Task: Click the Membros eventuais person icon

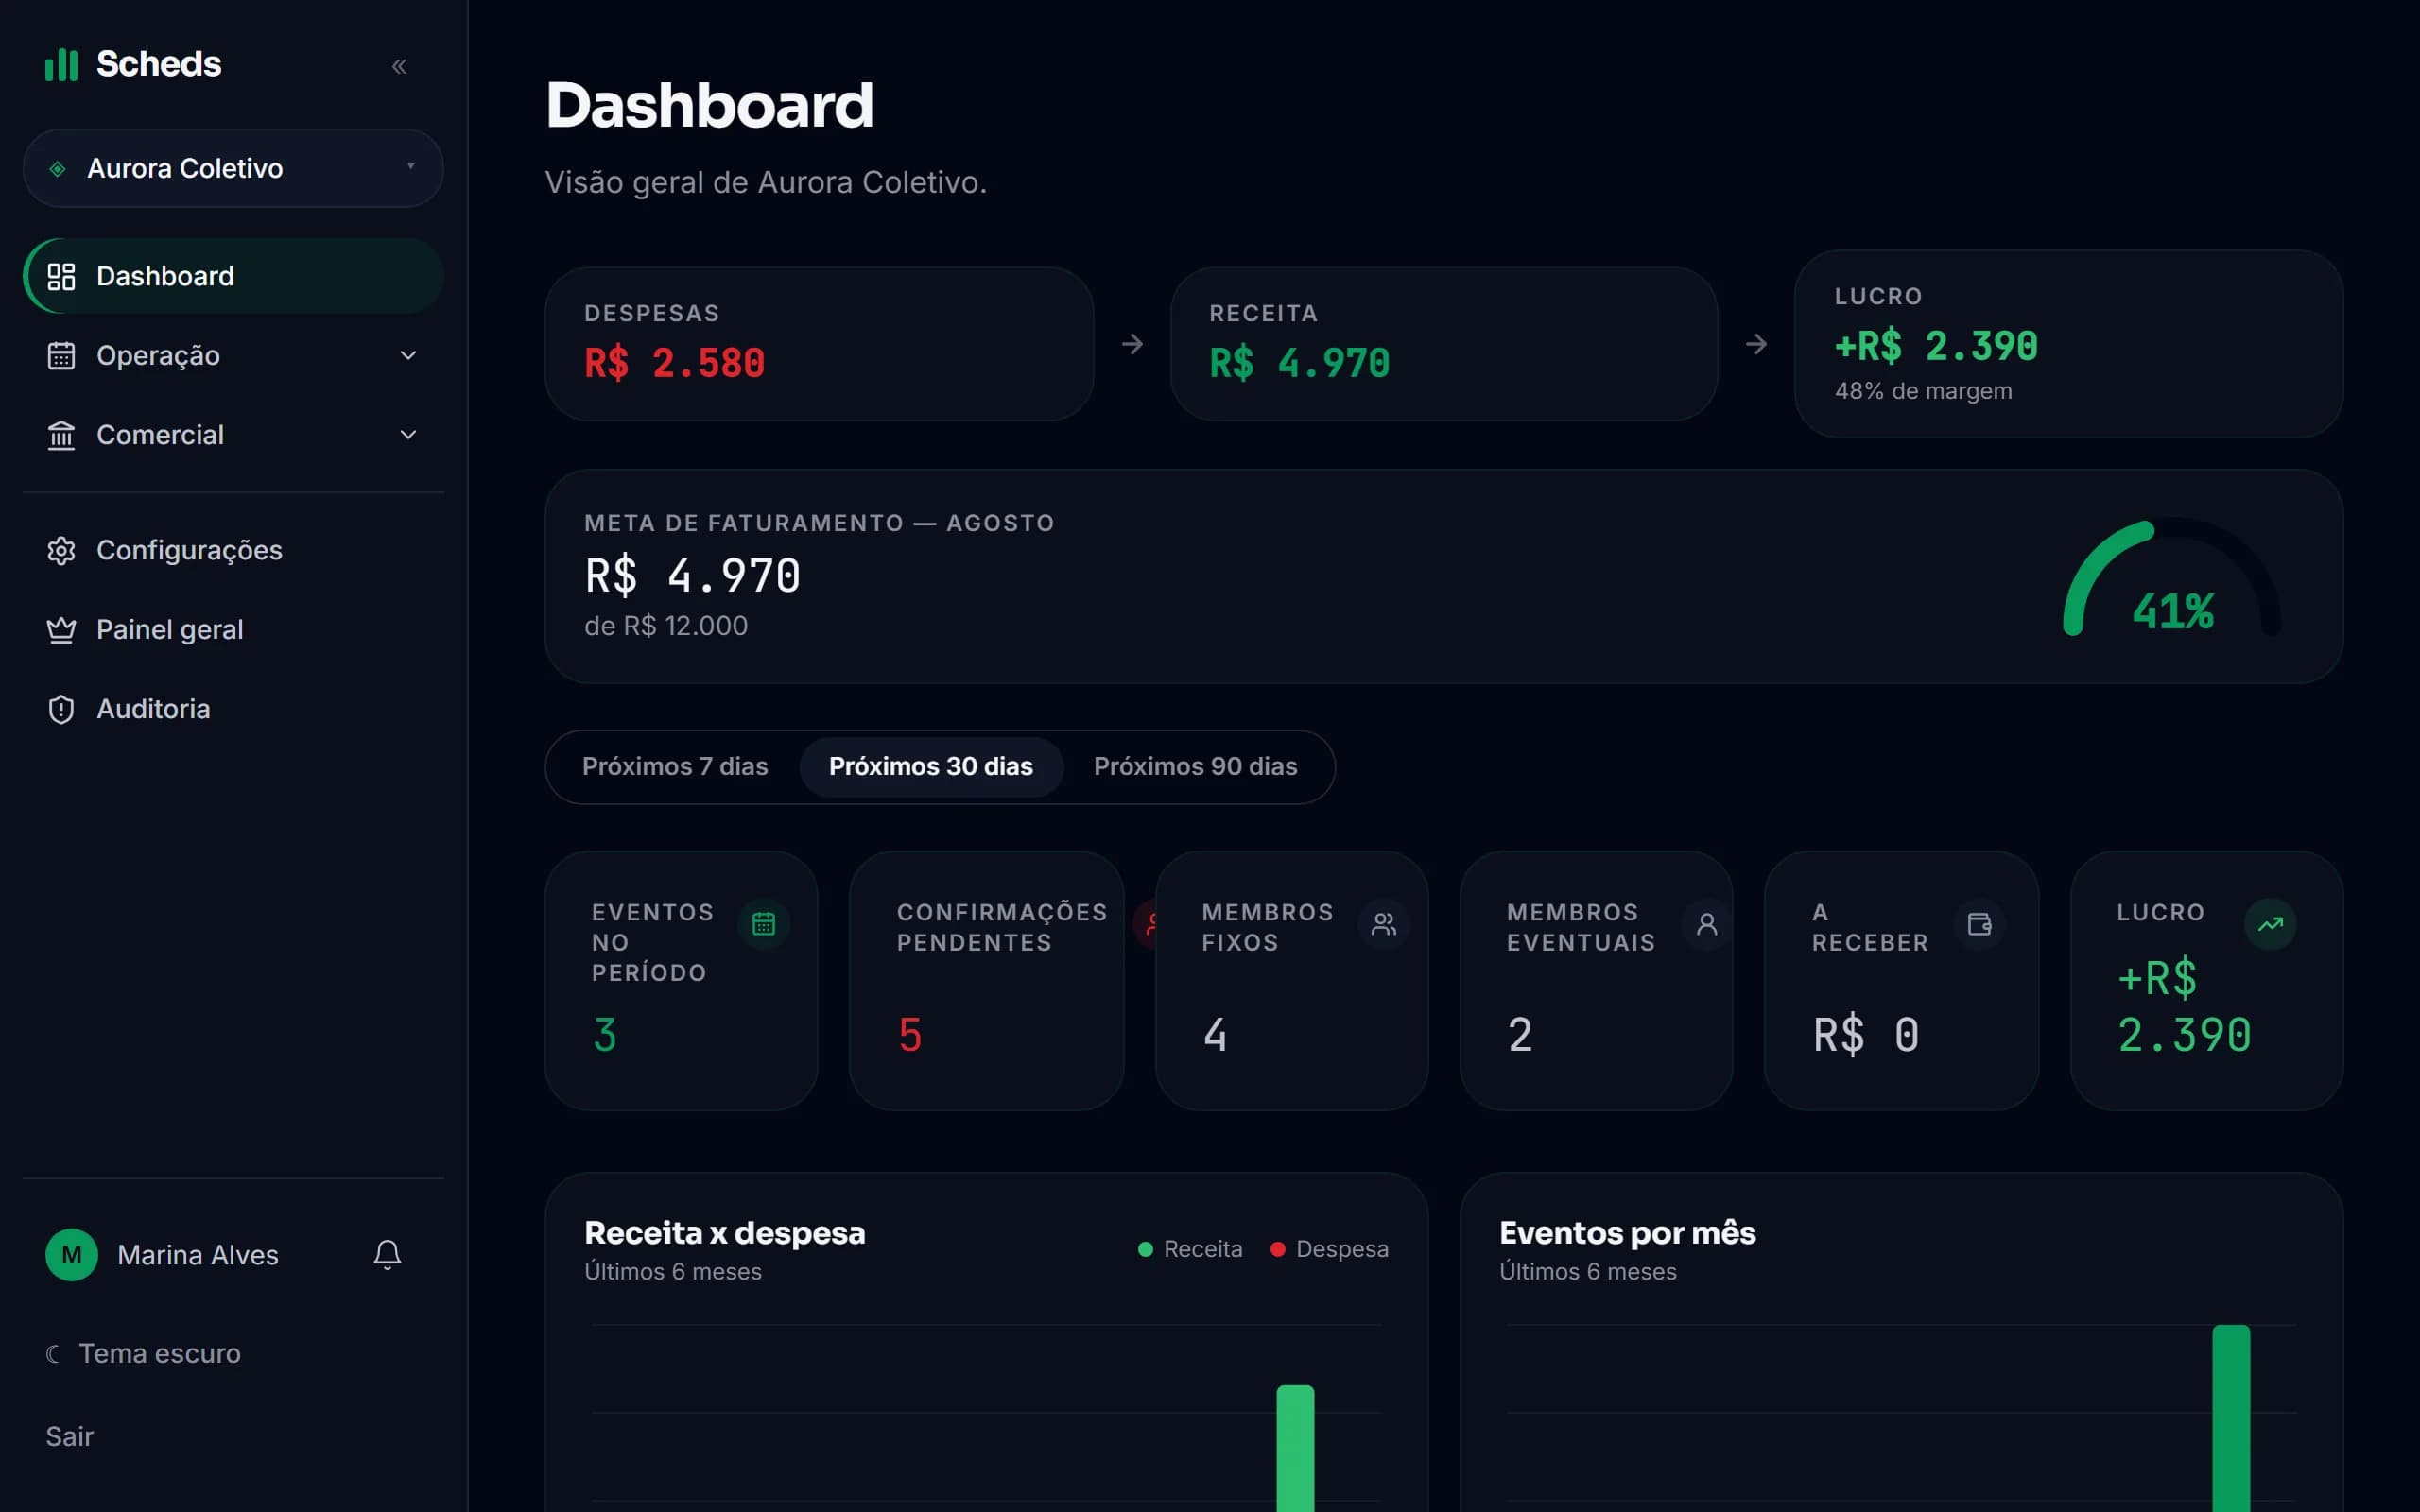Action: 1707,924
